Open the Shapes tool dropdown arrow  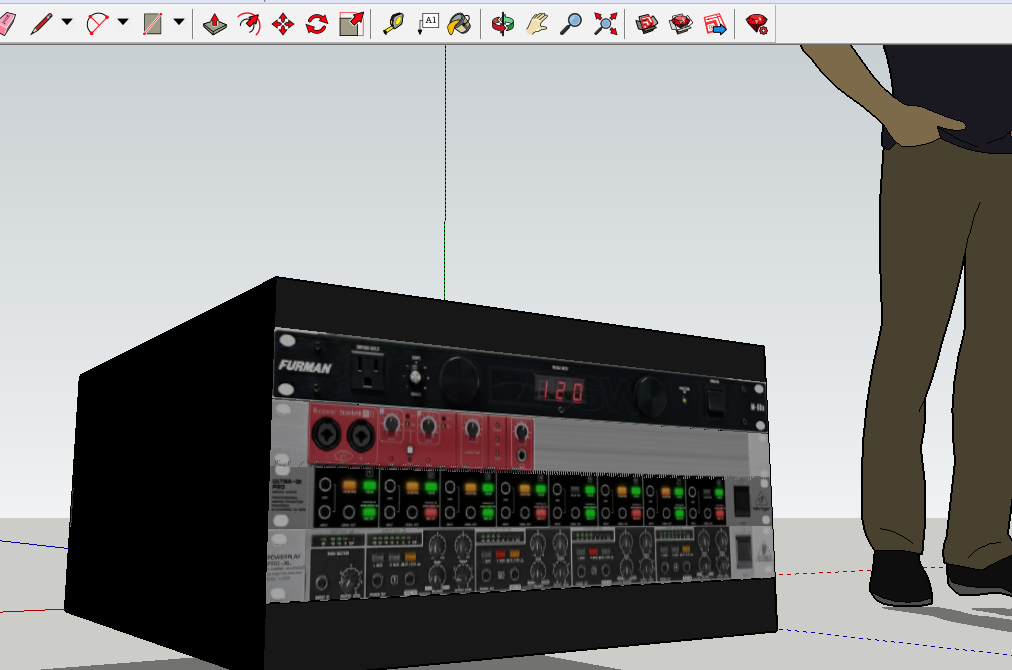[x=179, y=22]
